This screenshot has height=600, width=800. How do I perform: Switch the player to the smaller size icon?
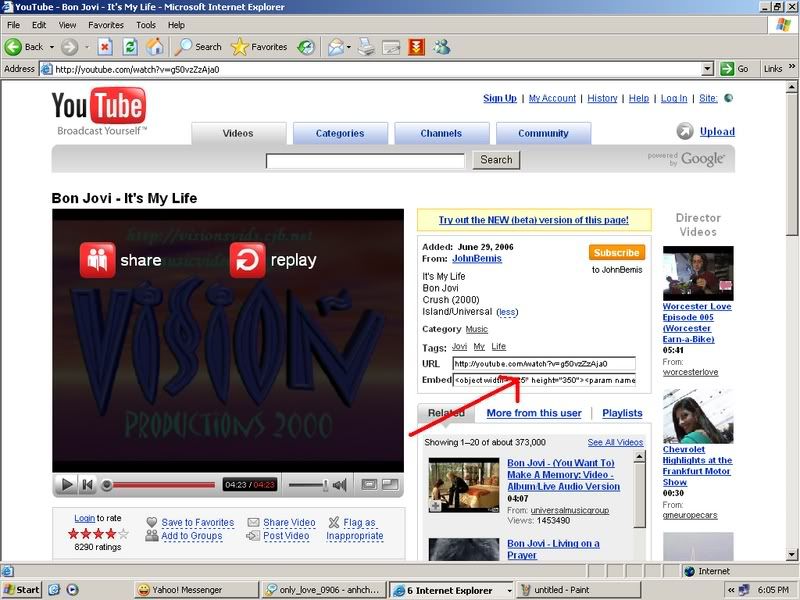[369, 484]
